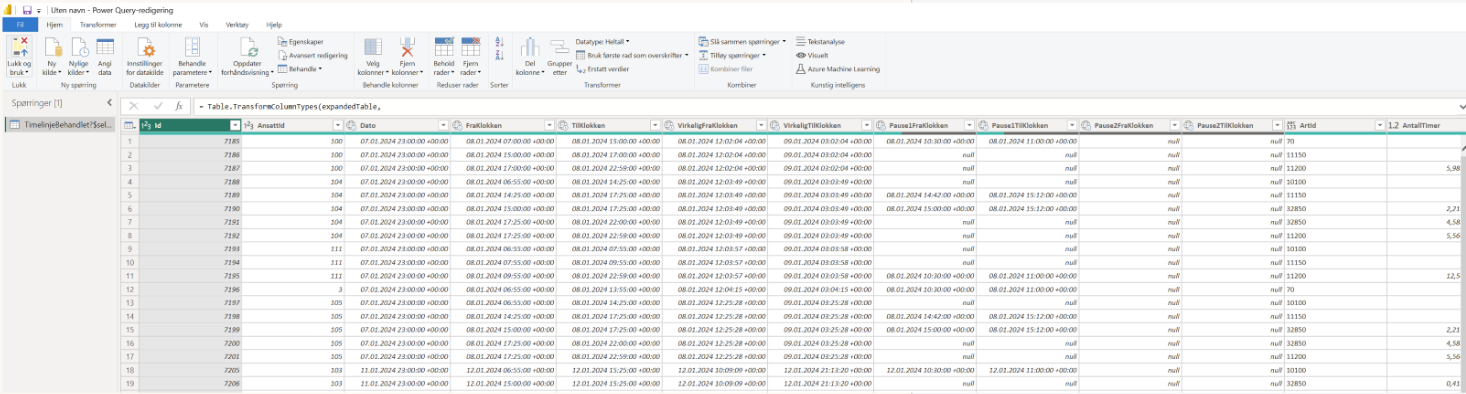The image size is (1466, 394).
Task: Sort ascending with A-Z icon
Action: tap(500, 41)
